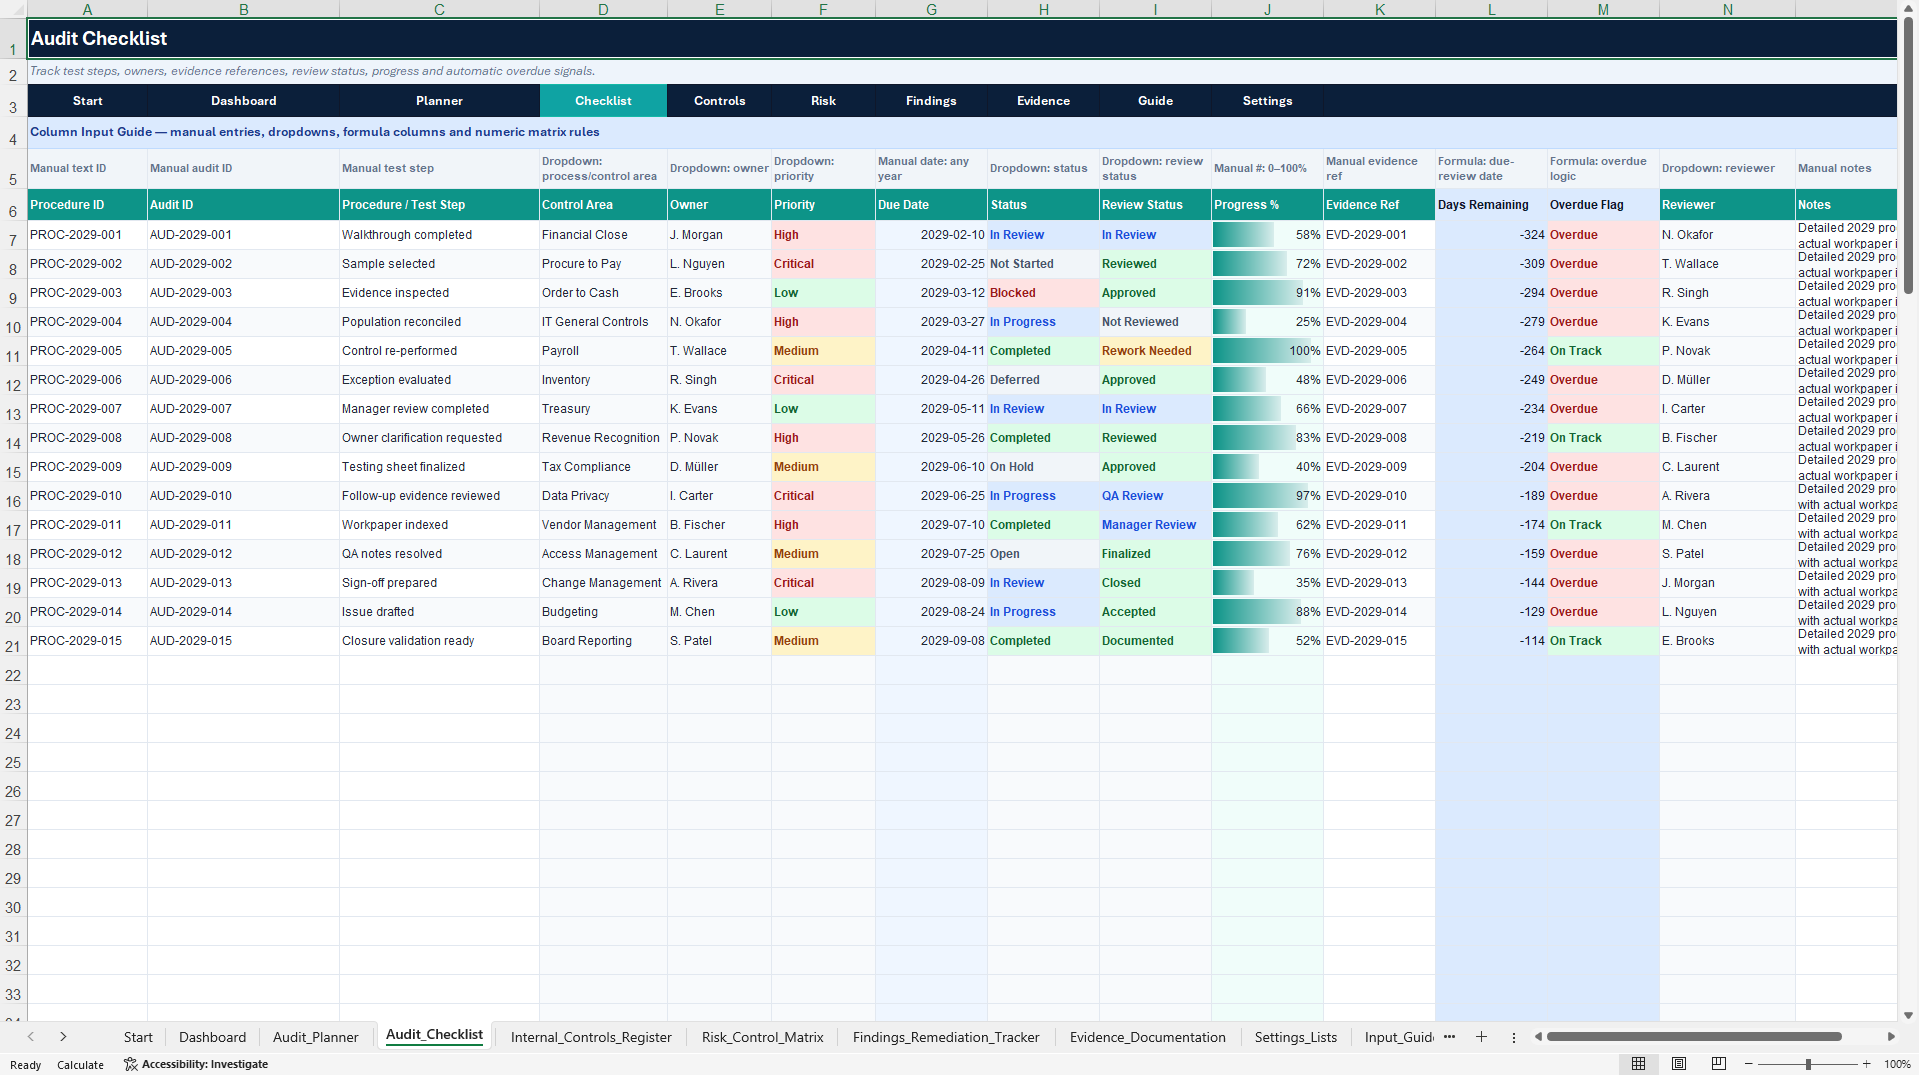This screenshot has width=1919, height=1075.
Task: Select test step Sign-off prepared
Action: [439, 583]
